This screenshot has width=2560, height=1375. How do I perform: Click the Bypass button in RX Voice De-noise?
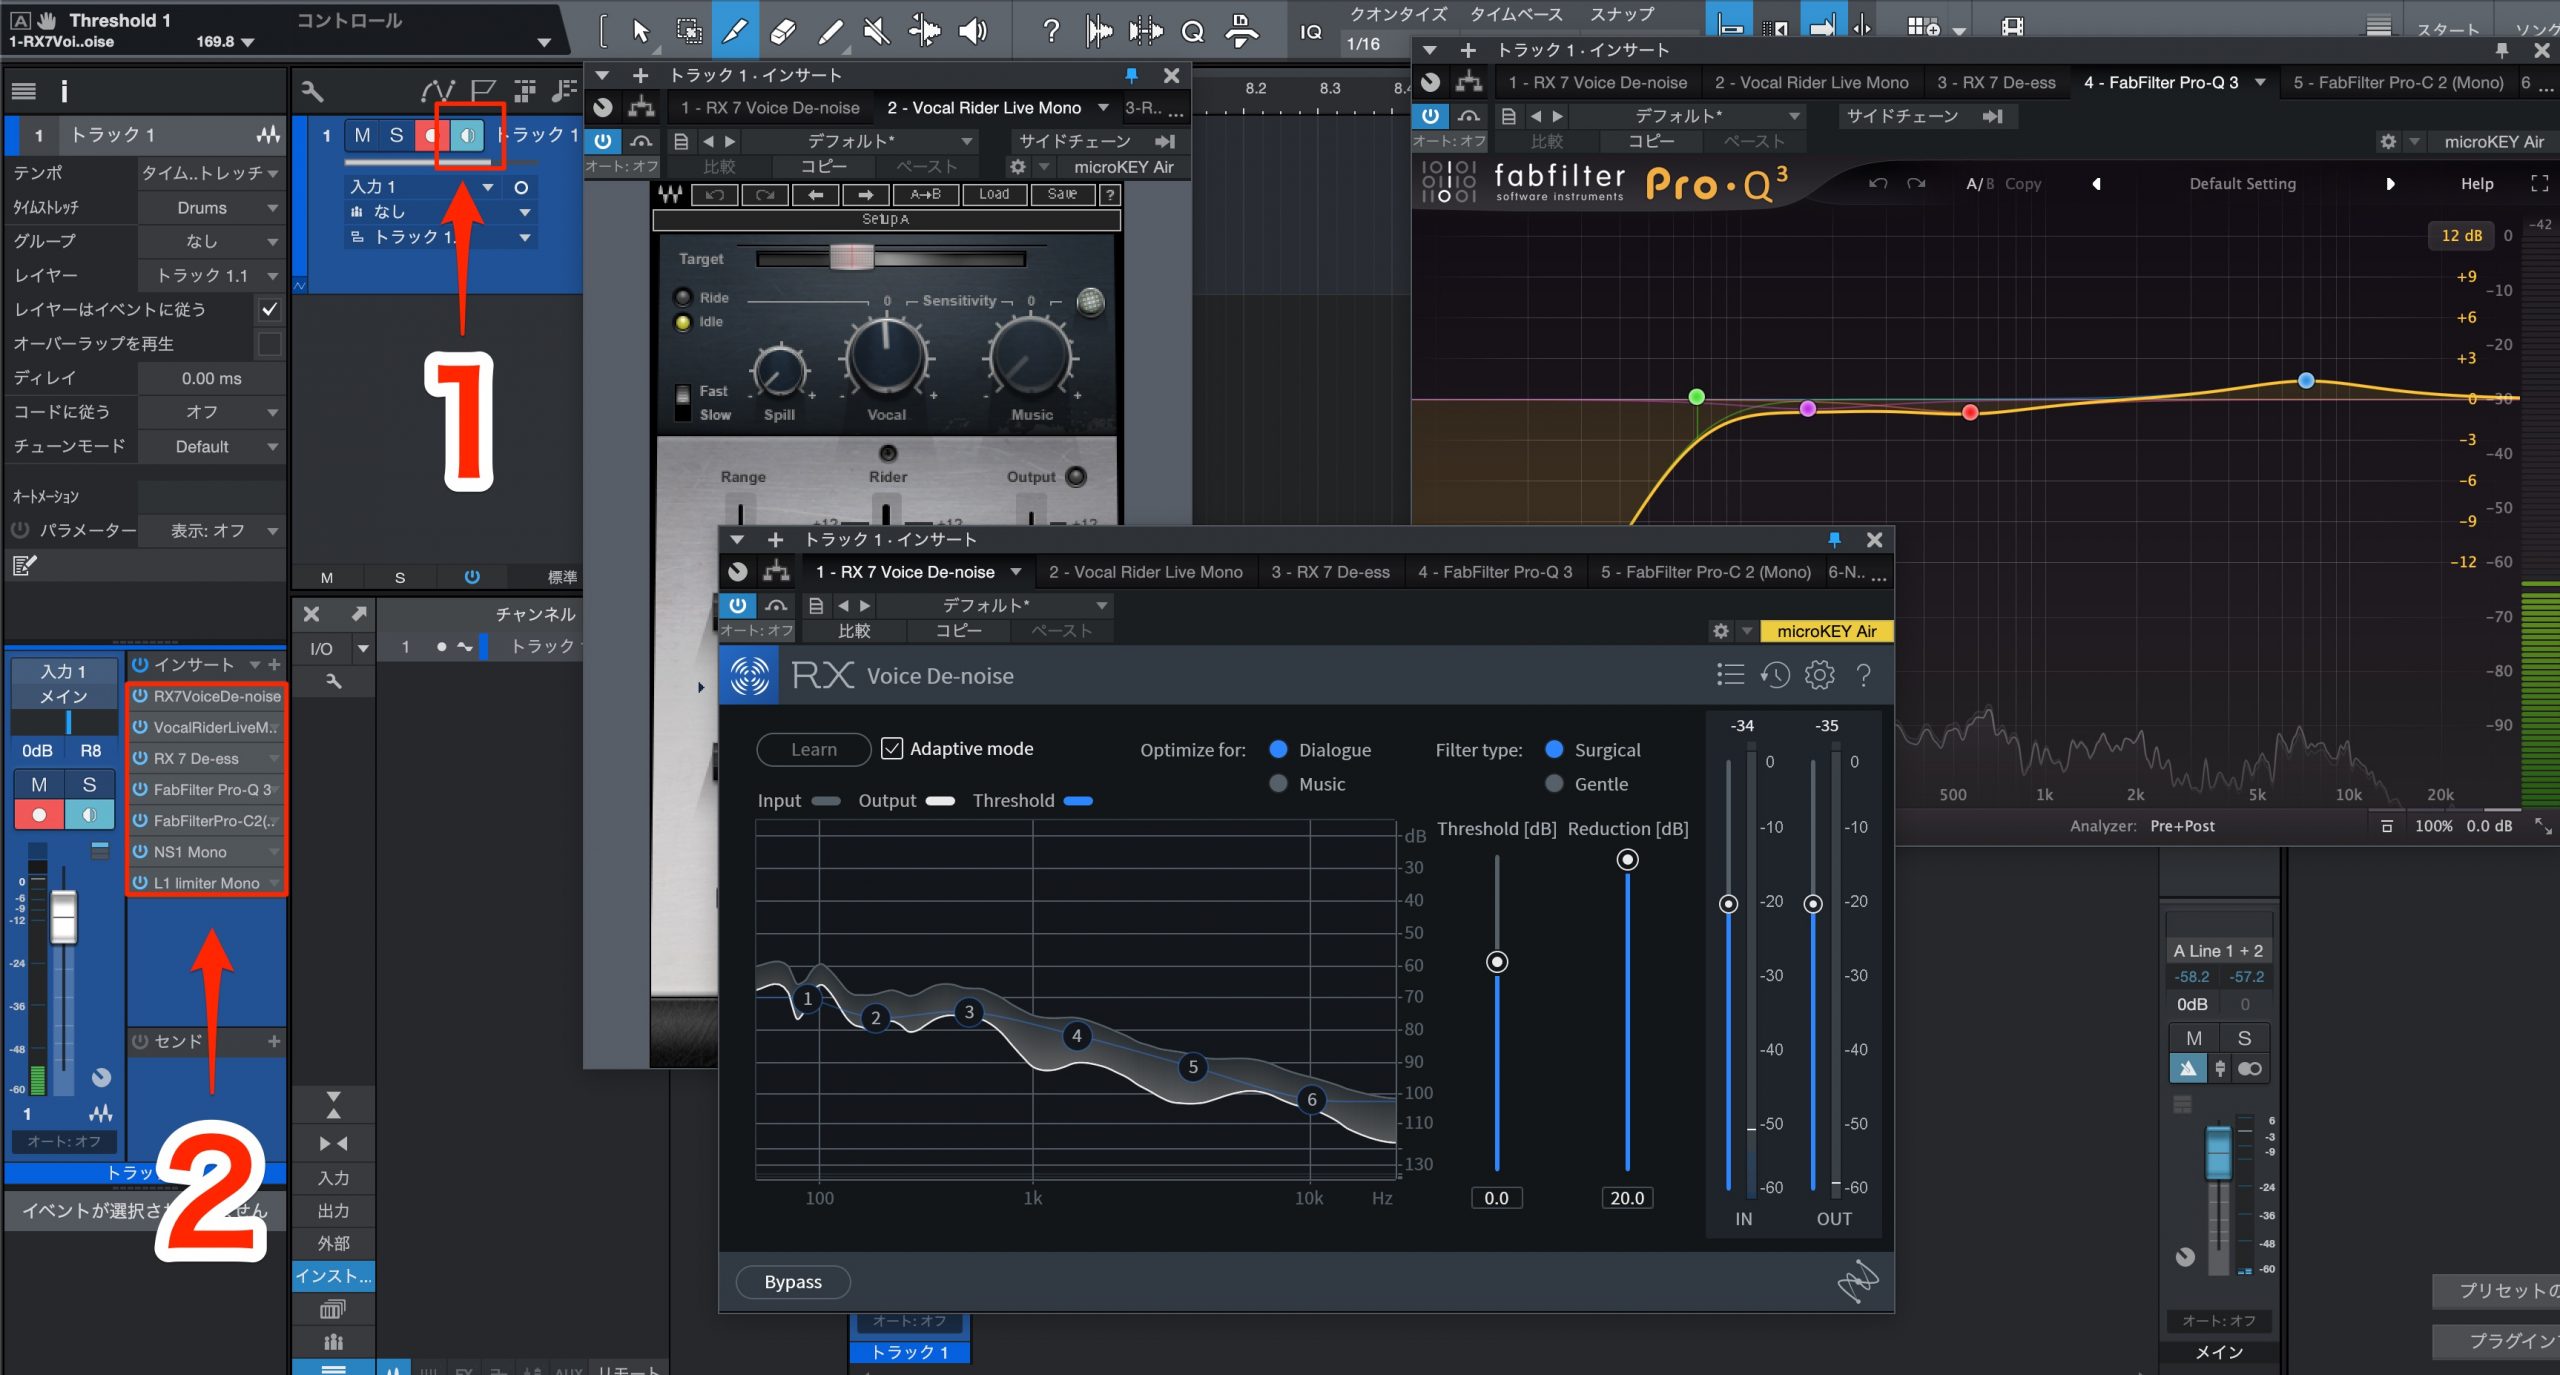tap(793, 1282)
